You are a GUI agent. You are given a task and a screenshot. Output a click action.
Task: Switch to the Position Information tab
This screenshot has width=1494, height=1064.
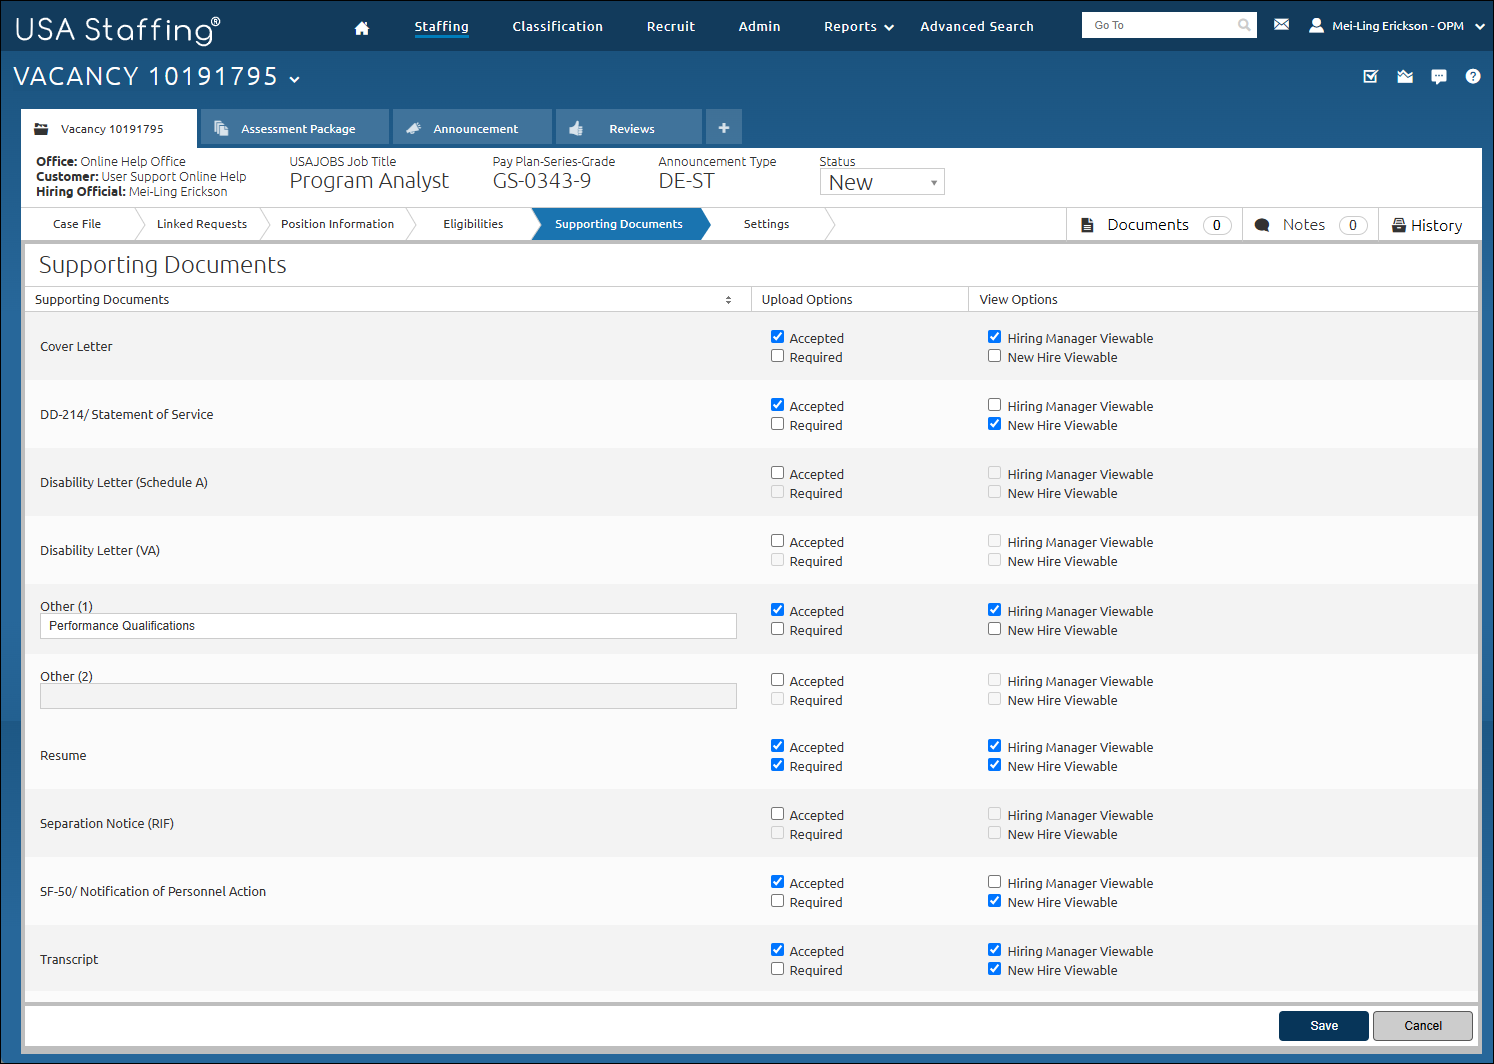coord(337,224)
